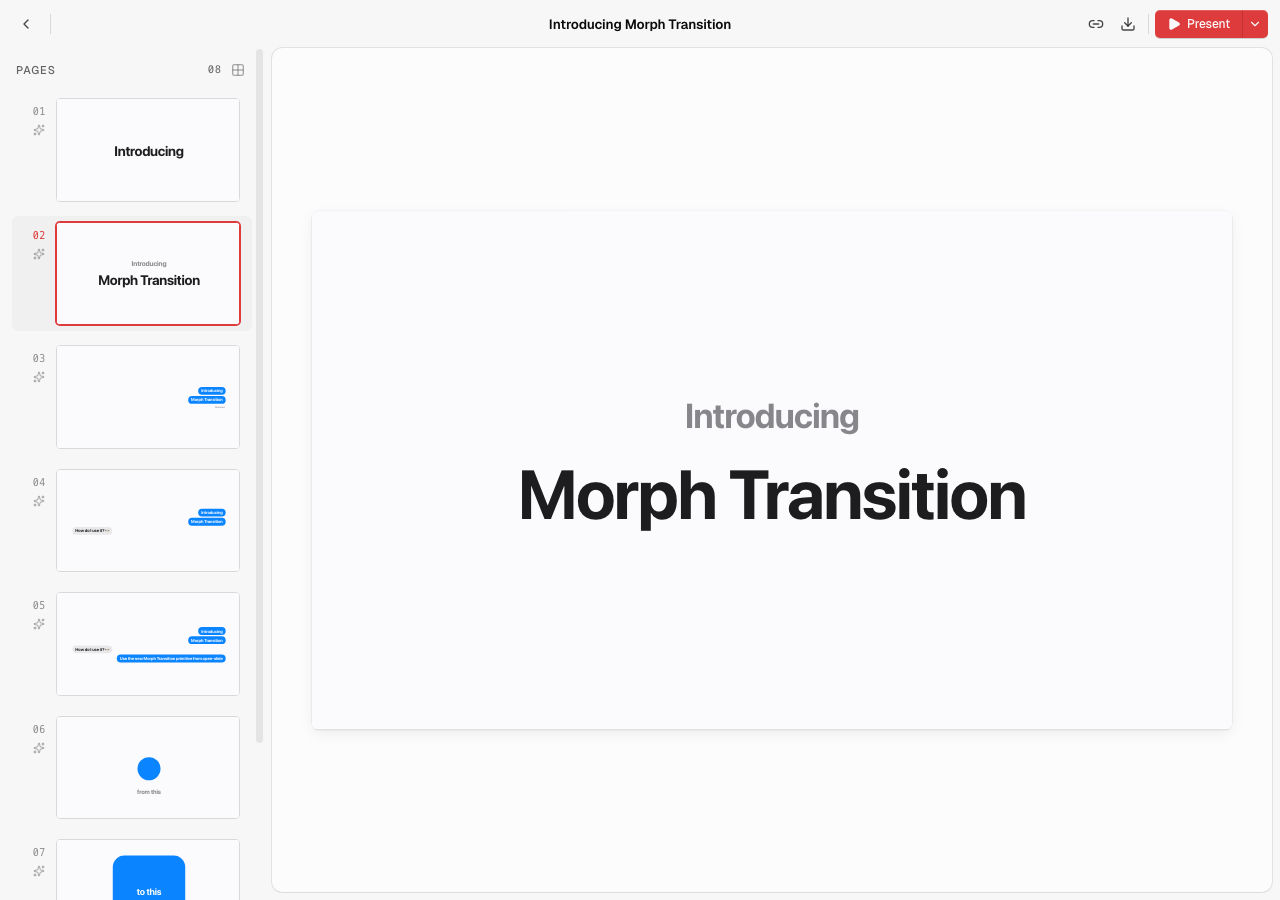Click the '07' page number
1280x900 pixels.
point(39,853)
